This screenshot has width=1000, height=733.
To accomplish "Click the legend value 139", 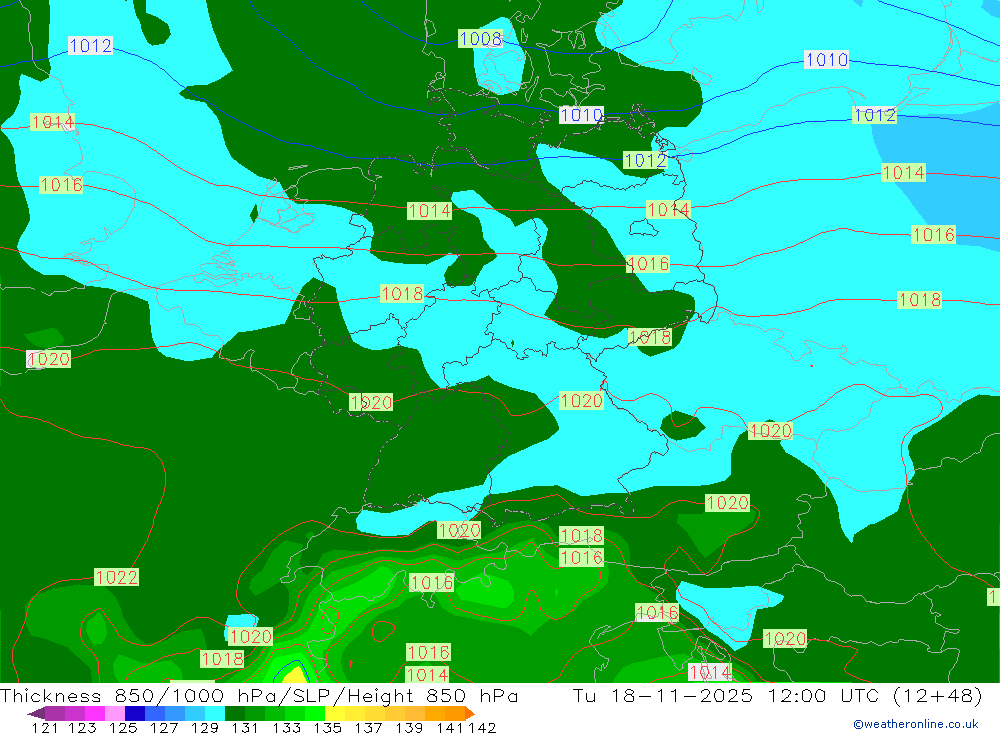I will coord(409,728).
